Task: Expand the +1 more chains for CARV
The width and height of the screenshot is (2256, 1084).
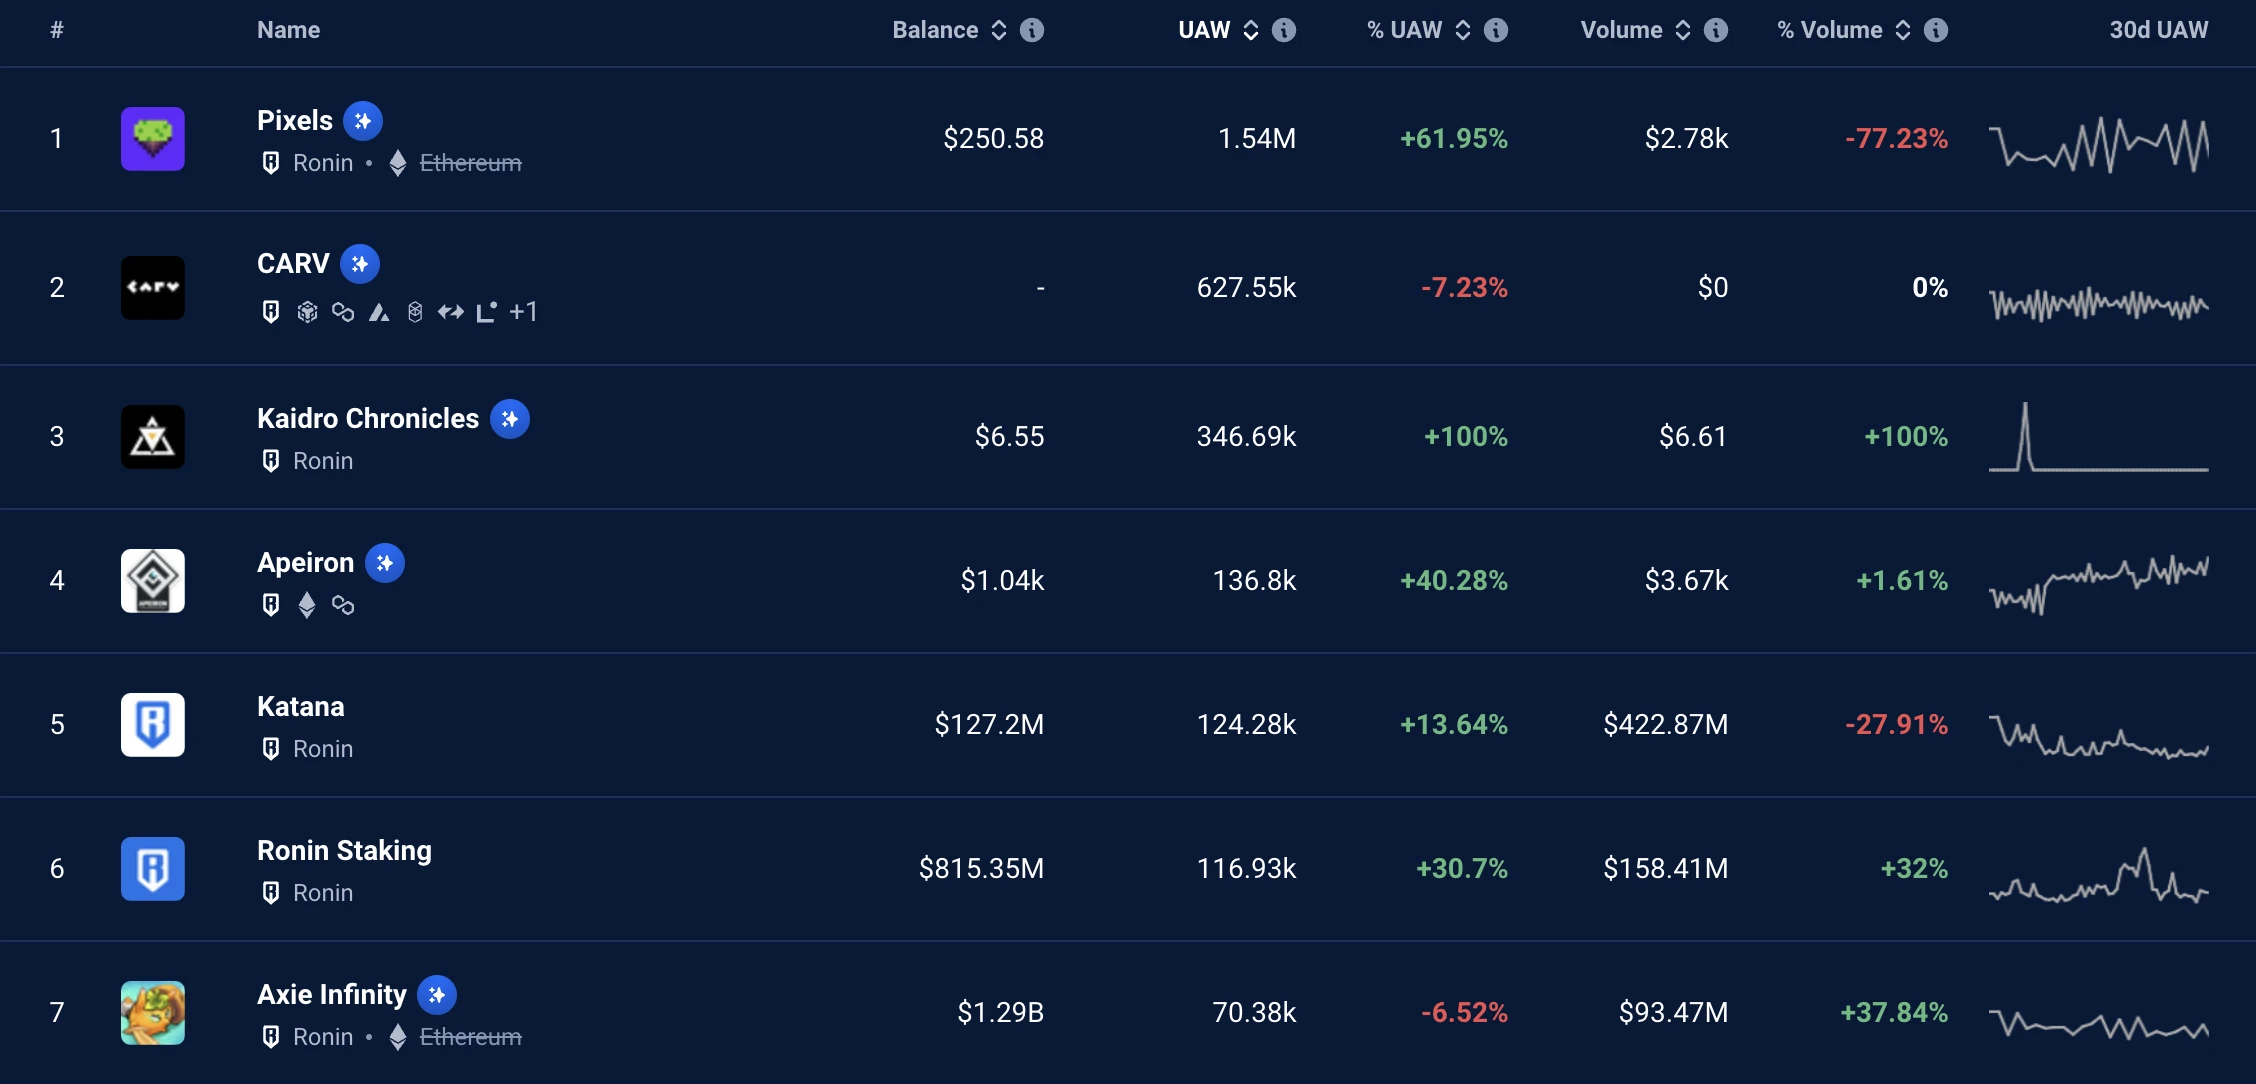Action: 523,312
